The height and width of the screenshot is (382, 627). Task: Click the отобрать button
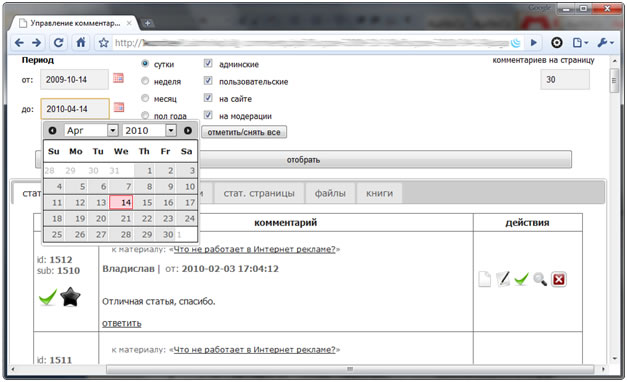[304, 160]
